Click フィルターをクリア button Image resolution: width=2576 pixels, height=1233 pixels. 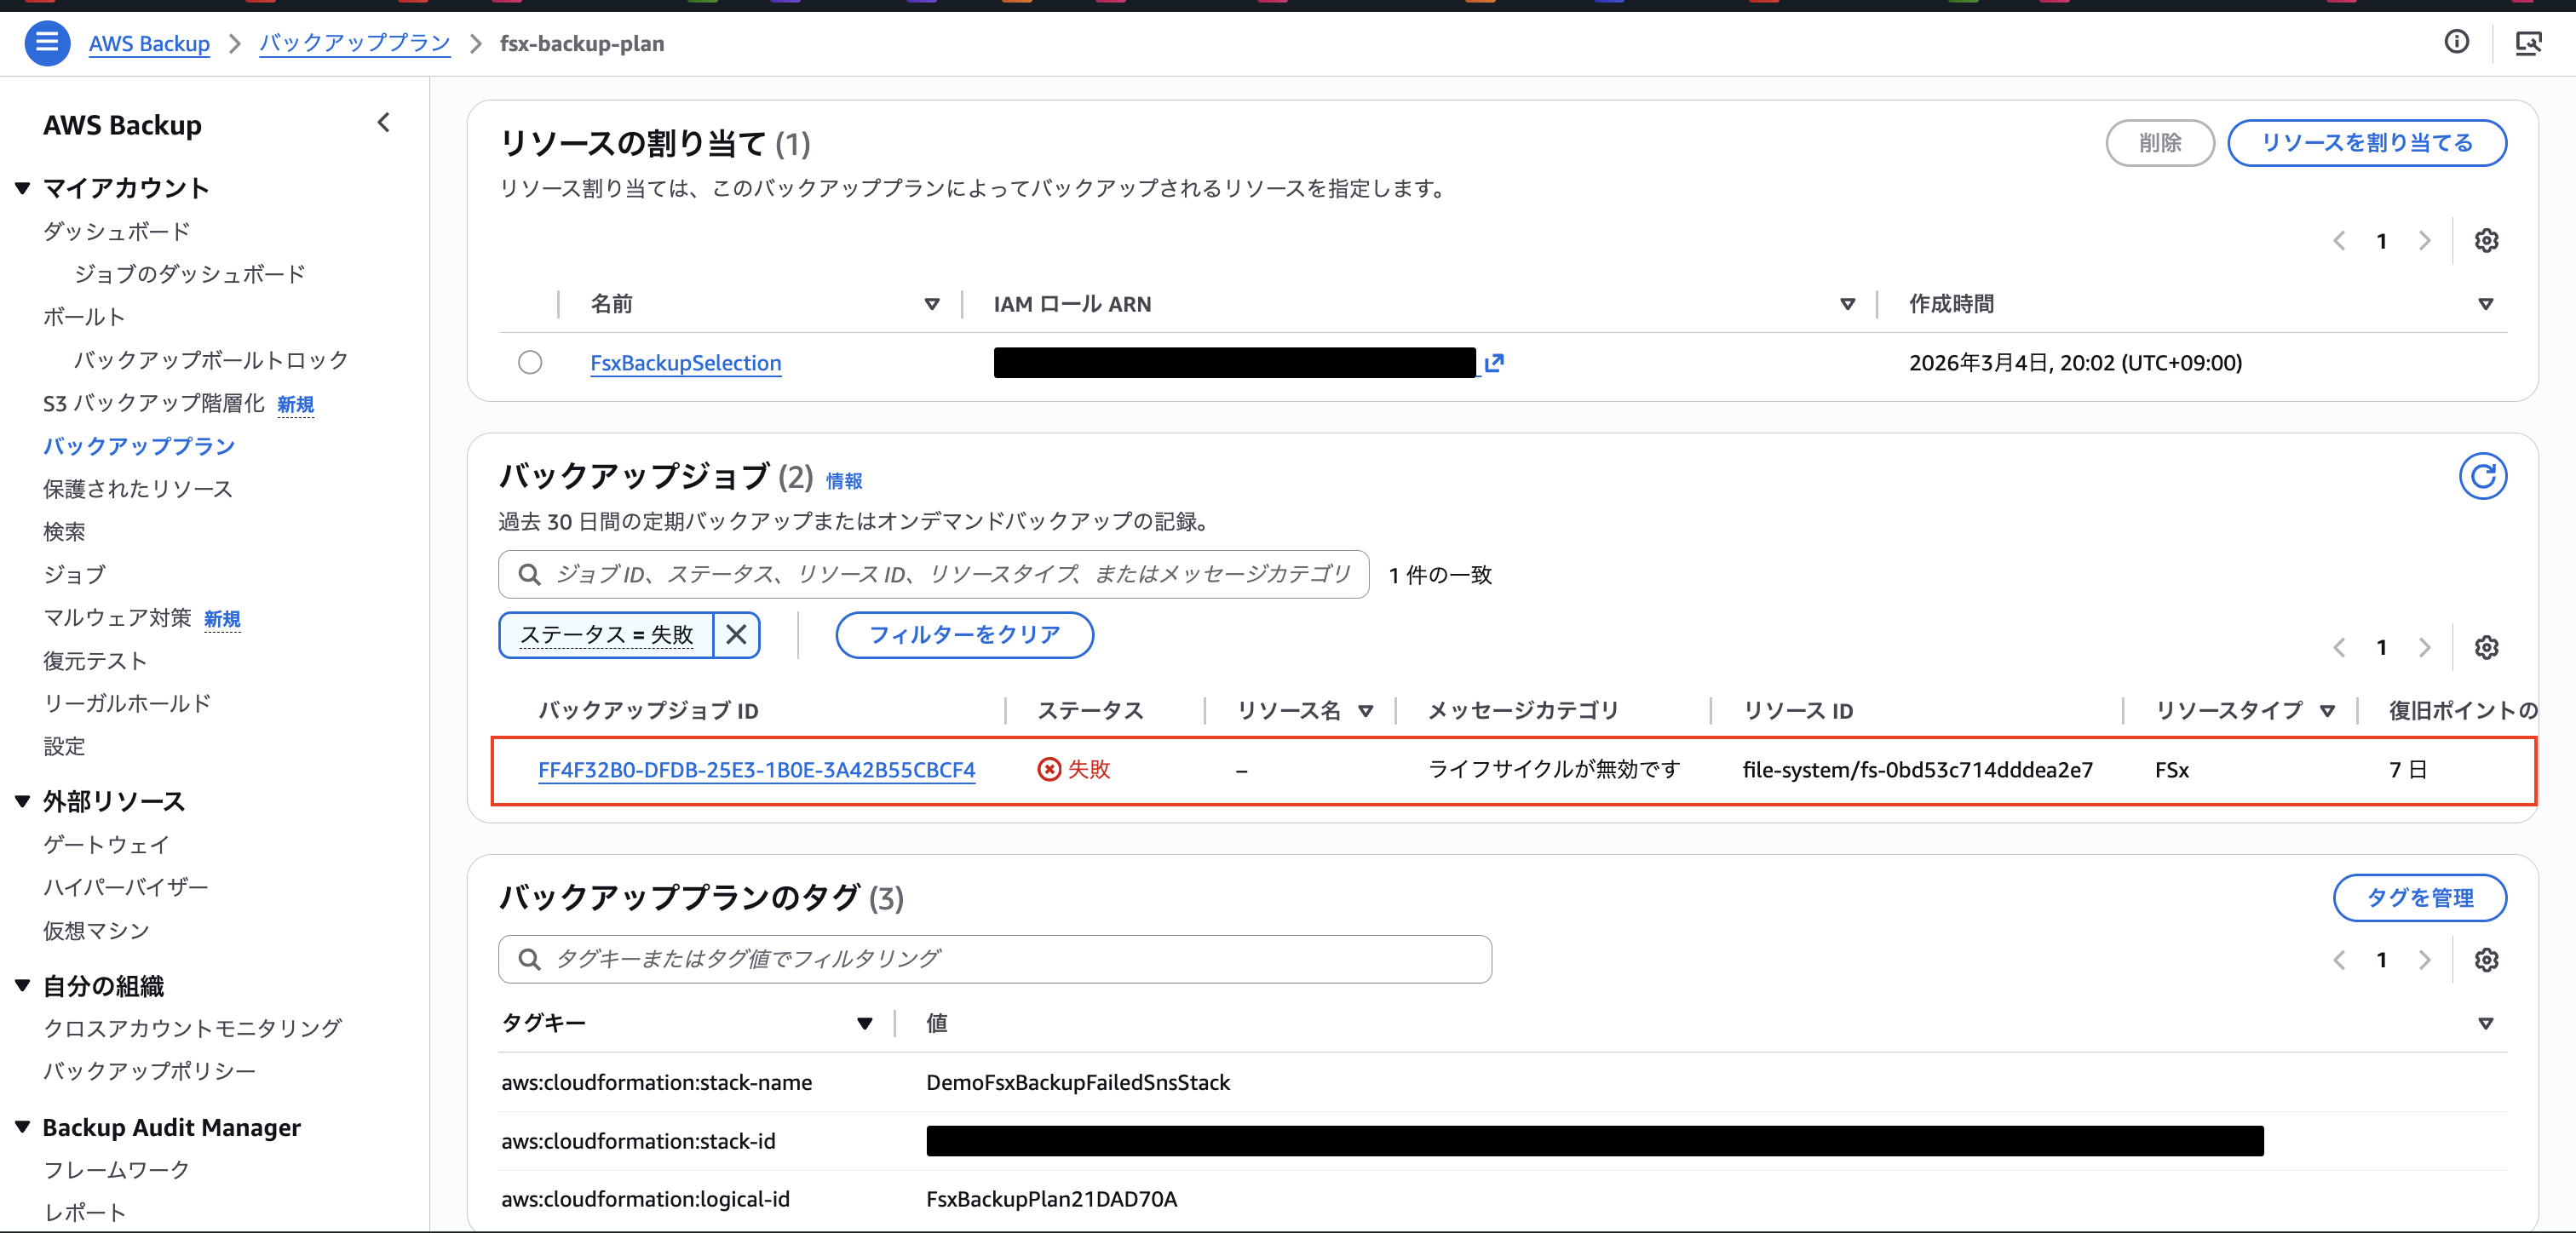pyautogui.click(x=964, y=635)
